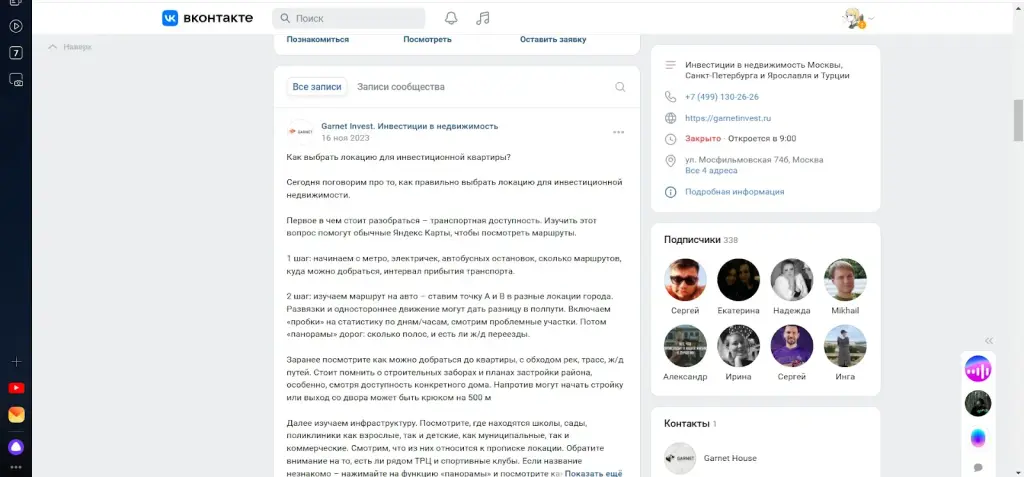1024x477 pixels.
Task: Expand the post with Показать ещё
Action: click(x=594, y=473)
